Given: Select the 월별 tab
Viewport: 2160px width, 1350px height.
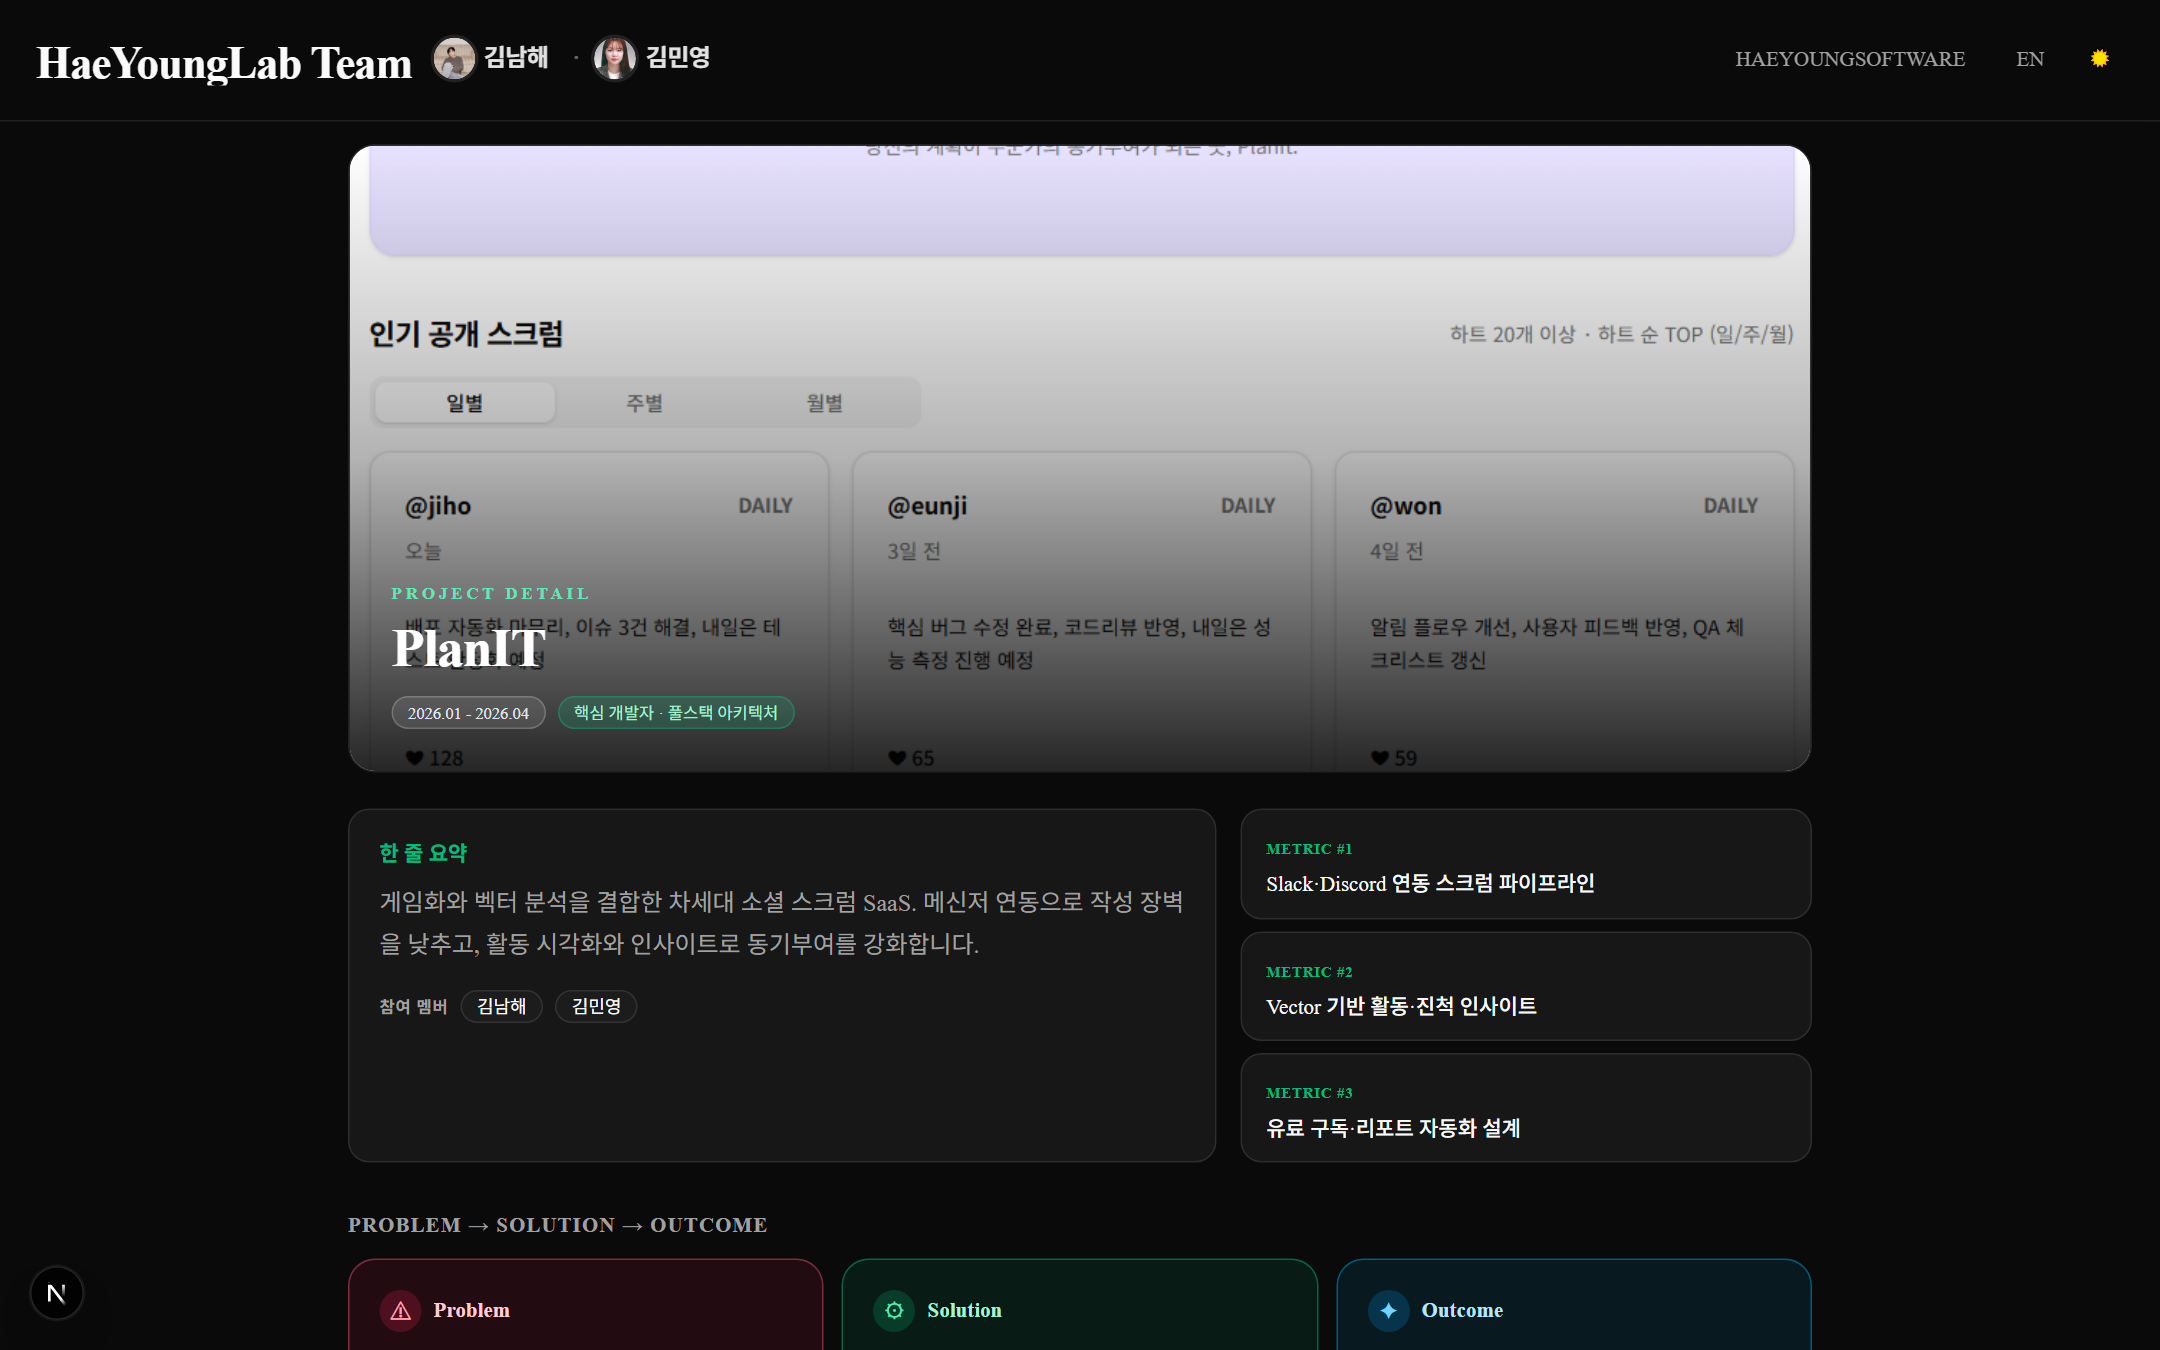Looking at the screenshot, I should coord(825,402).
